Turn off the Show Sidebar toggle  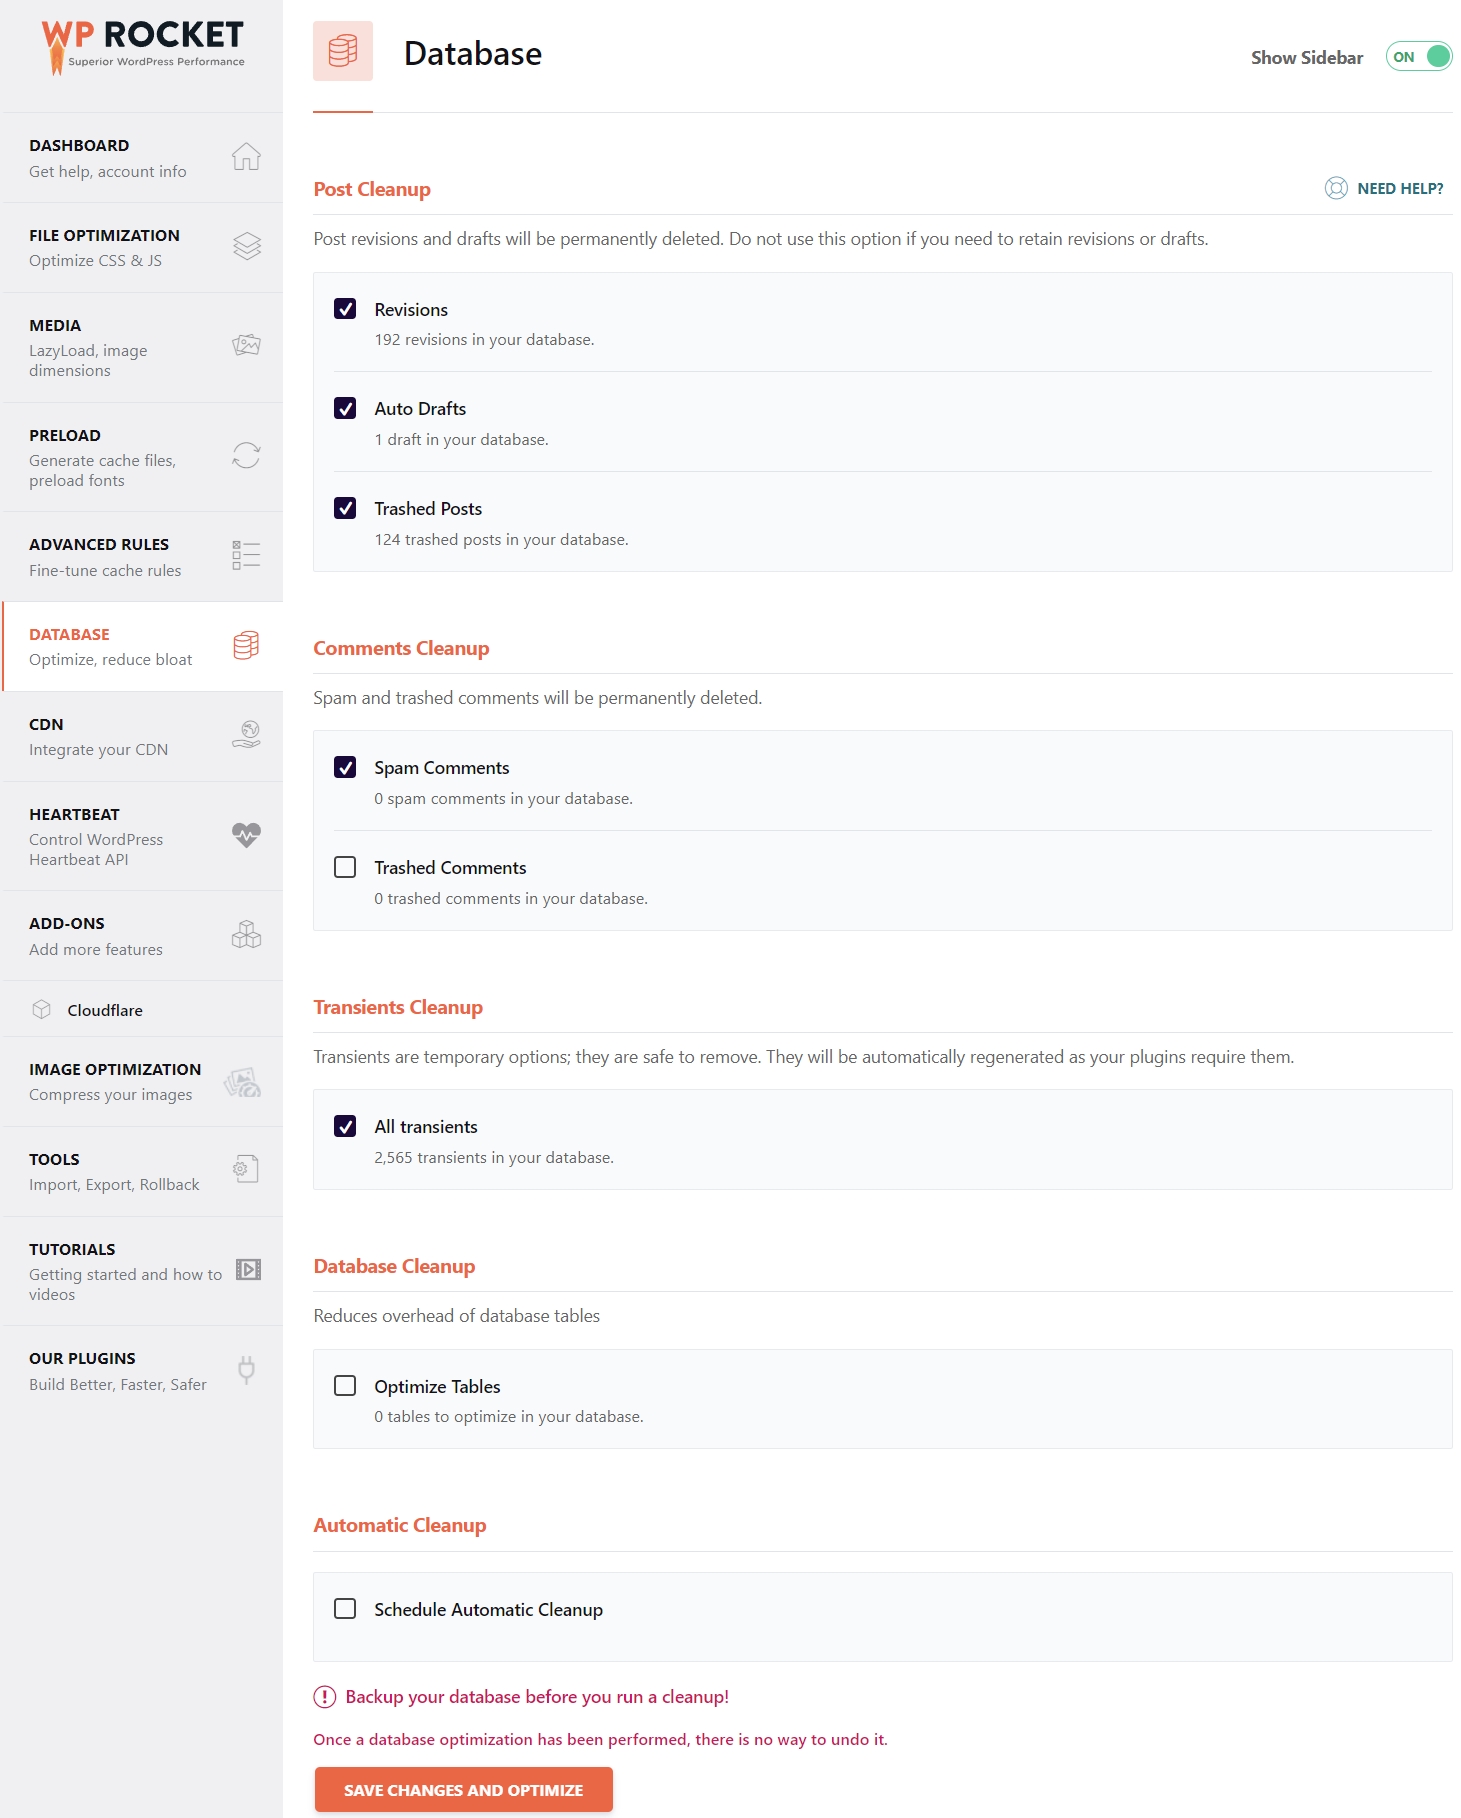pyautogui.click(x=1418, y=57)
